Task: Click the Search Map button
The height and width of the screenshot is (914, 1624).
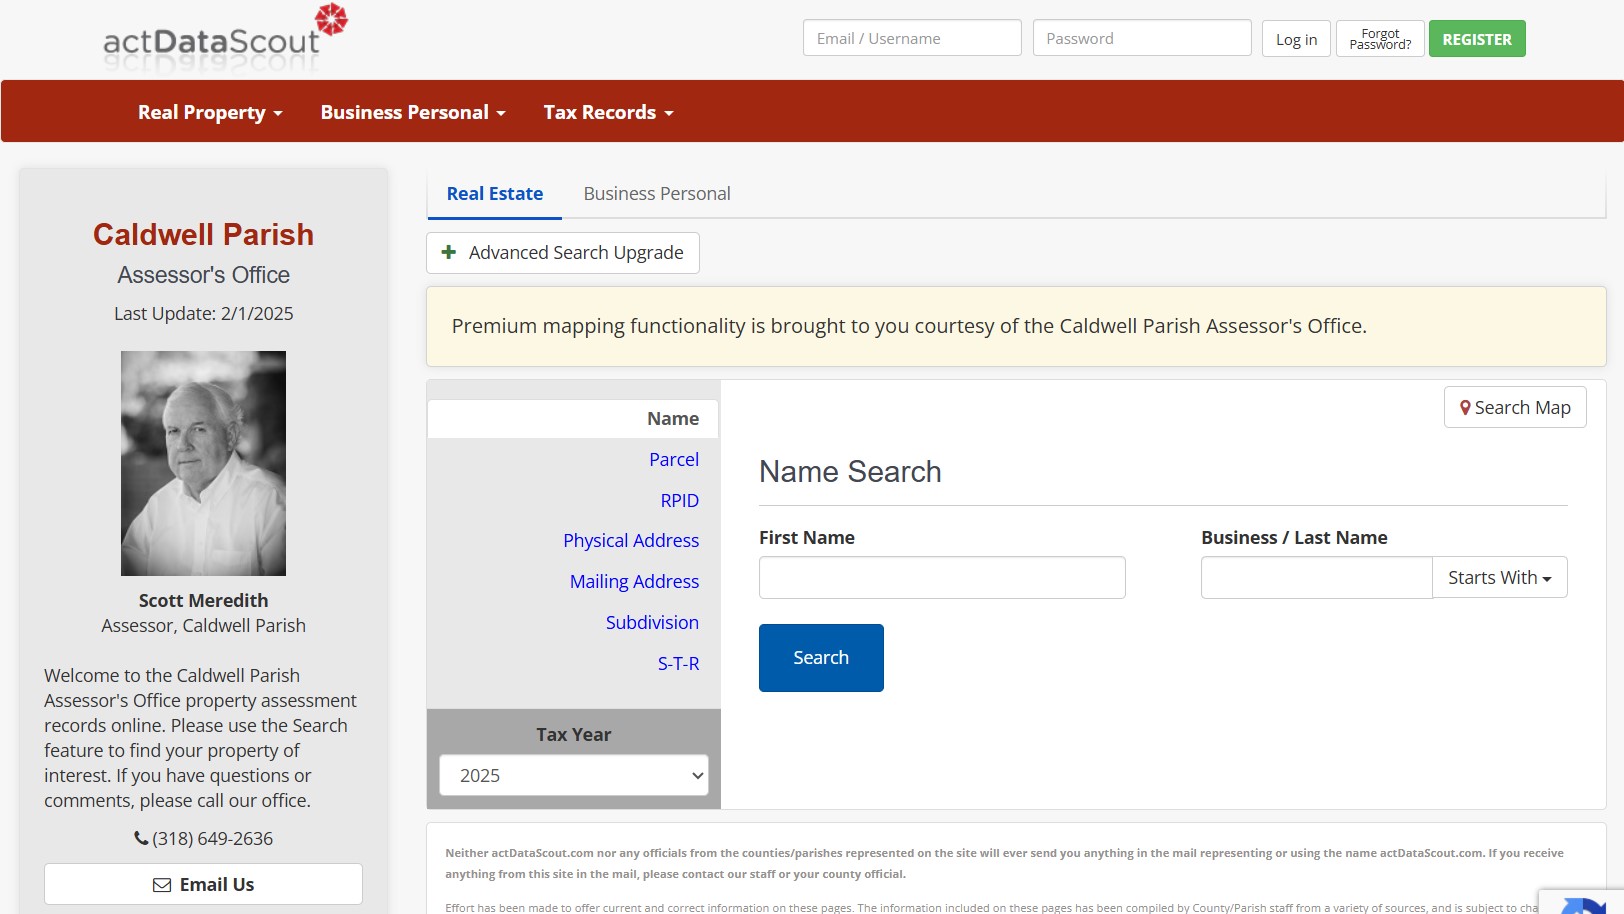Action: pos(1515,407)
